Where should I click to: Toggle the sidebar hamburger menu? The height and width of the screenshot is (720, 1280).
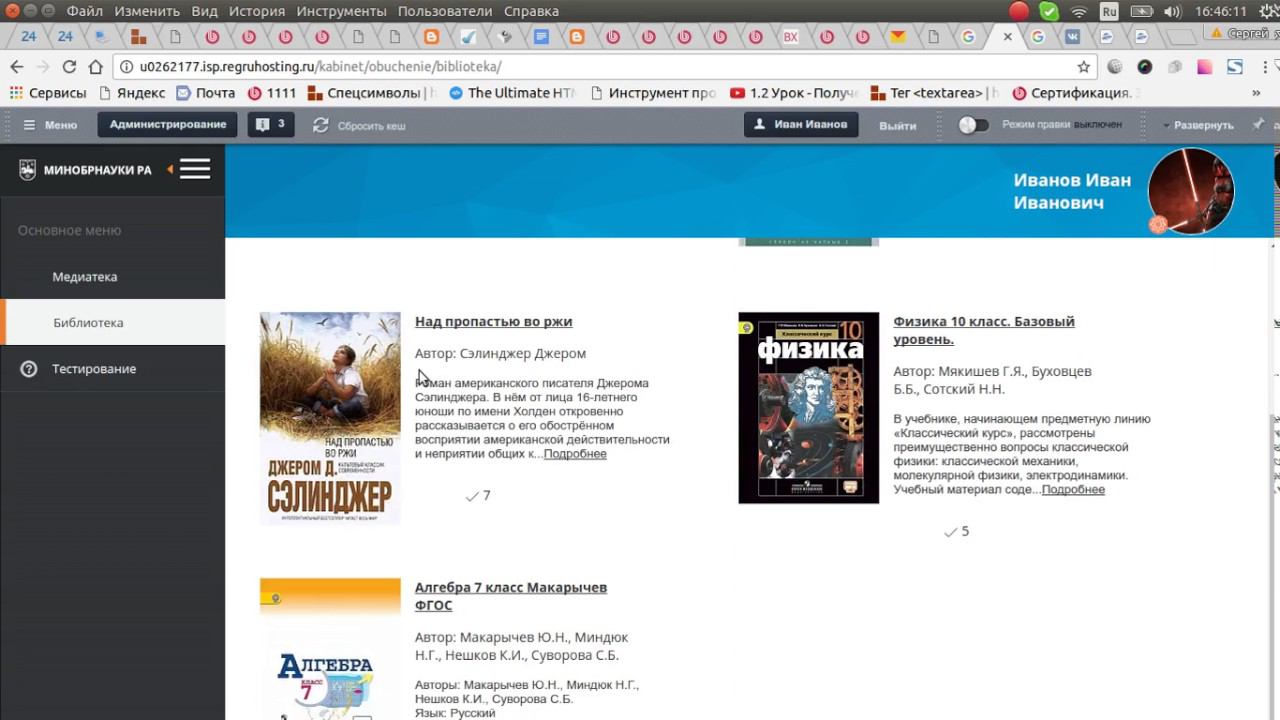pyautogui.click(x=195, y=169)
